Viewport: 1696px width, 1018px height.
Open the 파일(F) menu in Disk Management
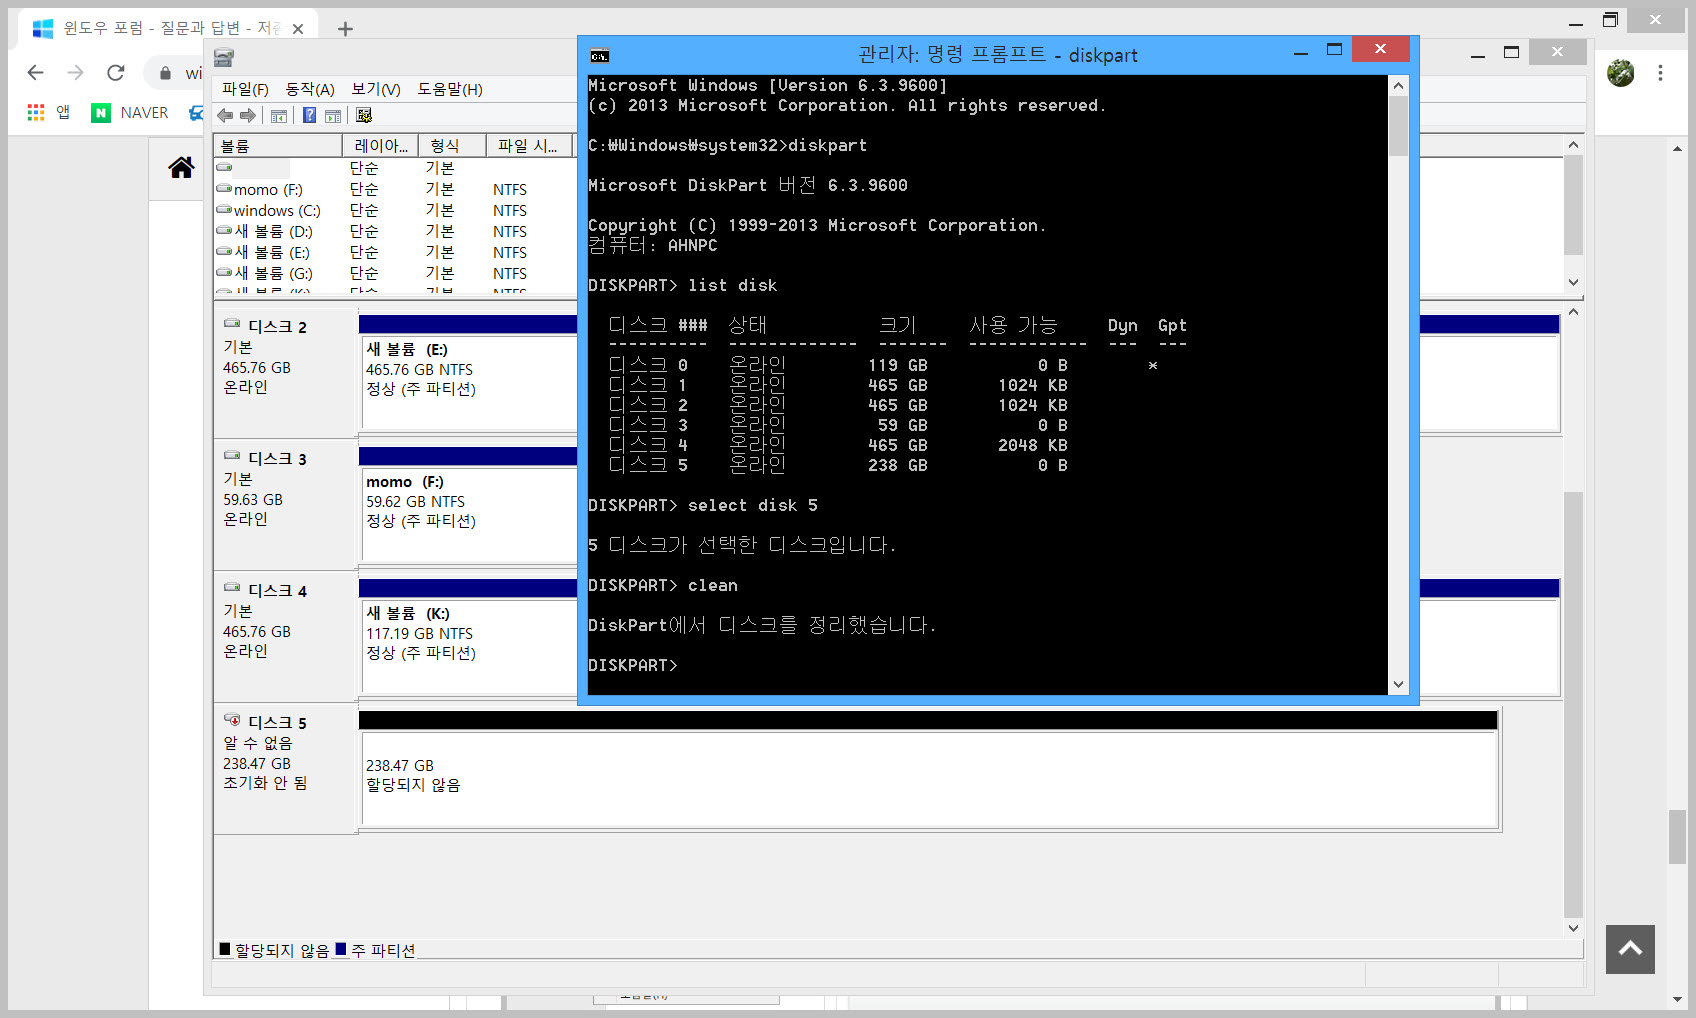[245, 89]
